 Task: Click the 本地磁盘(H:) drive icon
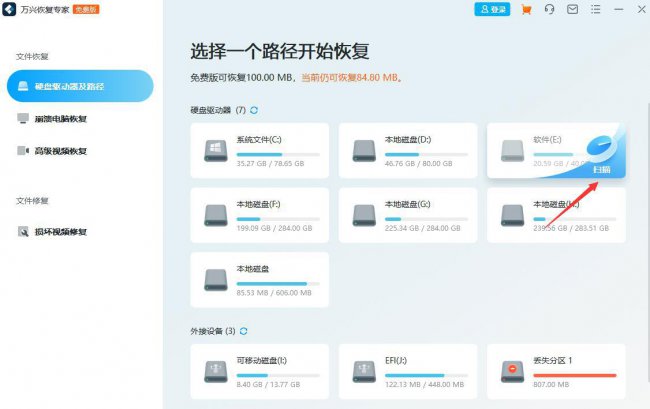(512, 215)
